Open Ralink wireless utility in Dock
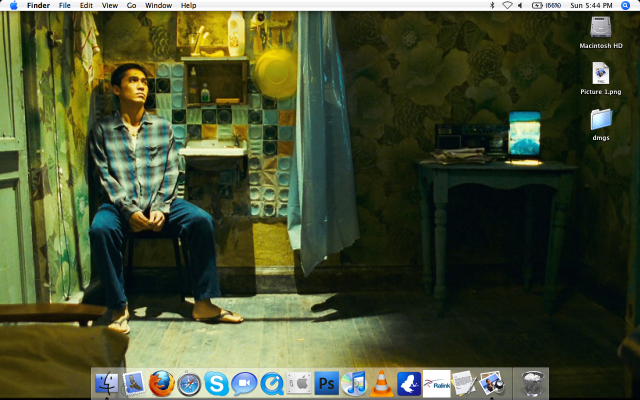640x400 pixels. coord(436,383)
